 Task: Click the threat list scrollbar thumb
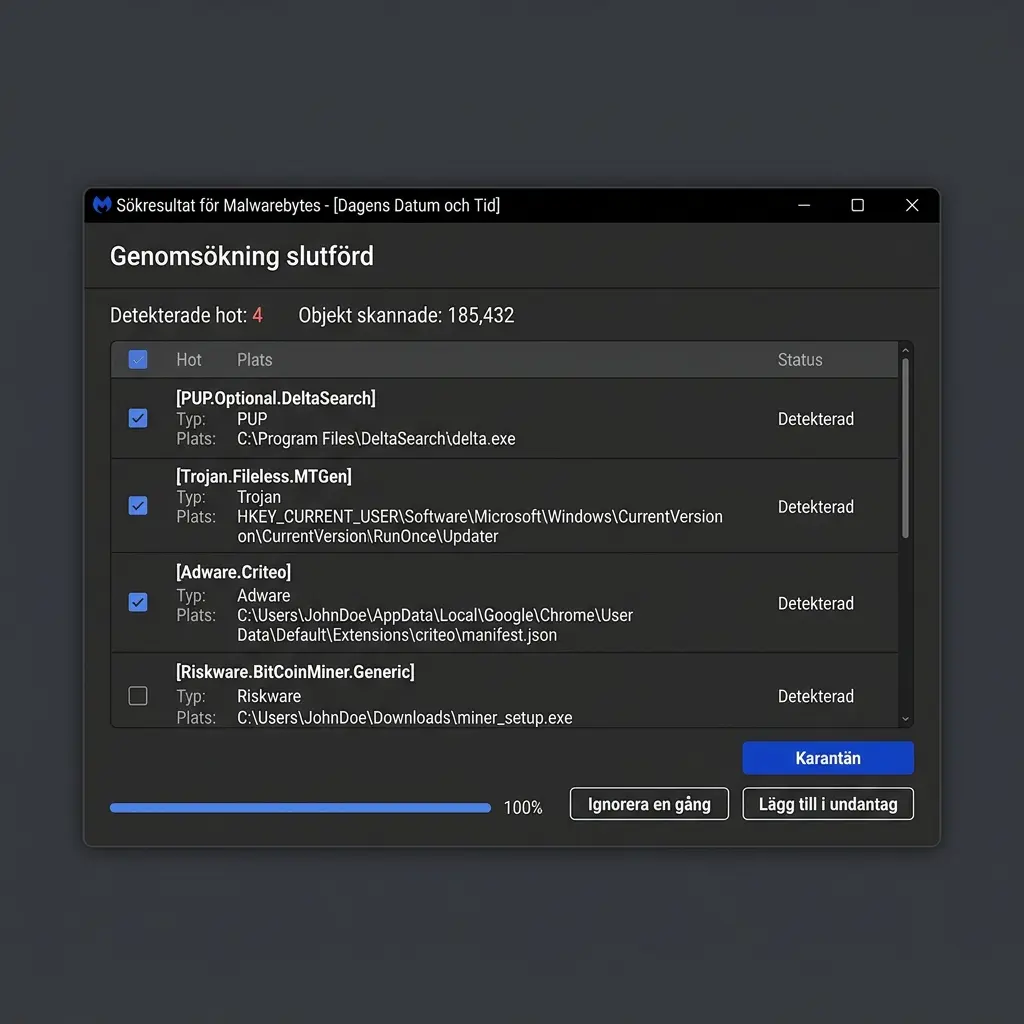click(x=905, y=448)
